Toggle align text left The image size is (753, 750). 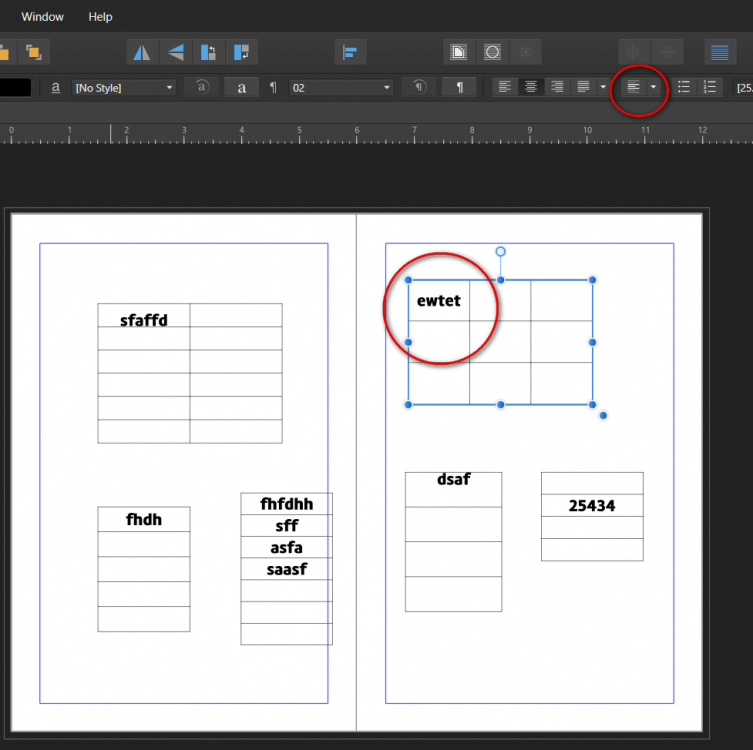click(505, 88)
